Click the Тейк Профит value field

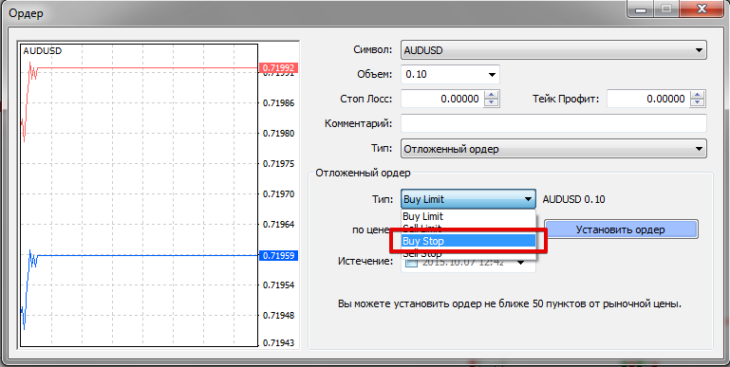click(648, 99)
